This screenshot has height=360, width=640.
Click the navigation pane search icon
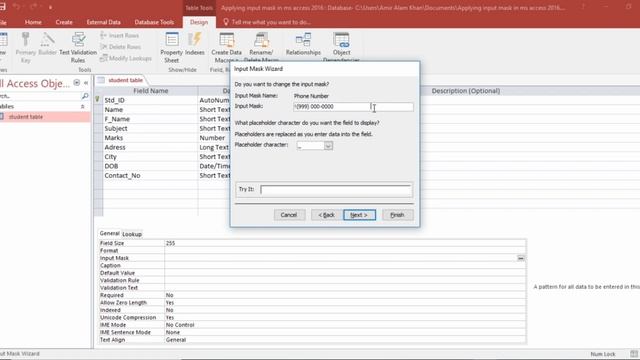[x=85, y=96]
